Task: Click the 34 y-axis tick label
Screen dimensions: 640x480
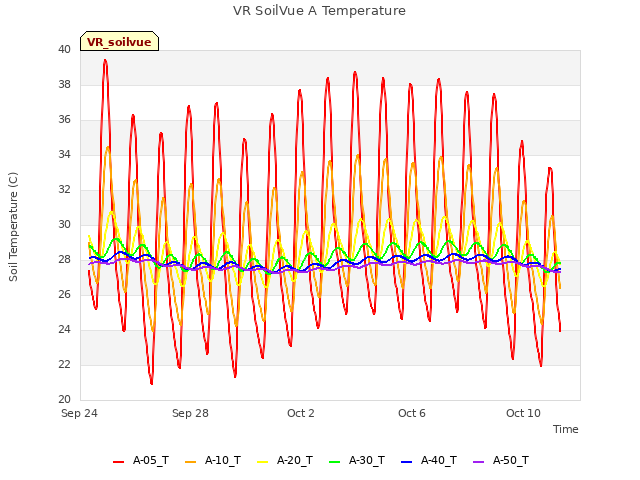Action: click(x=64, y=154)
